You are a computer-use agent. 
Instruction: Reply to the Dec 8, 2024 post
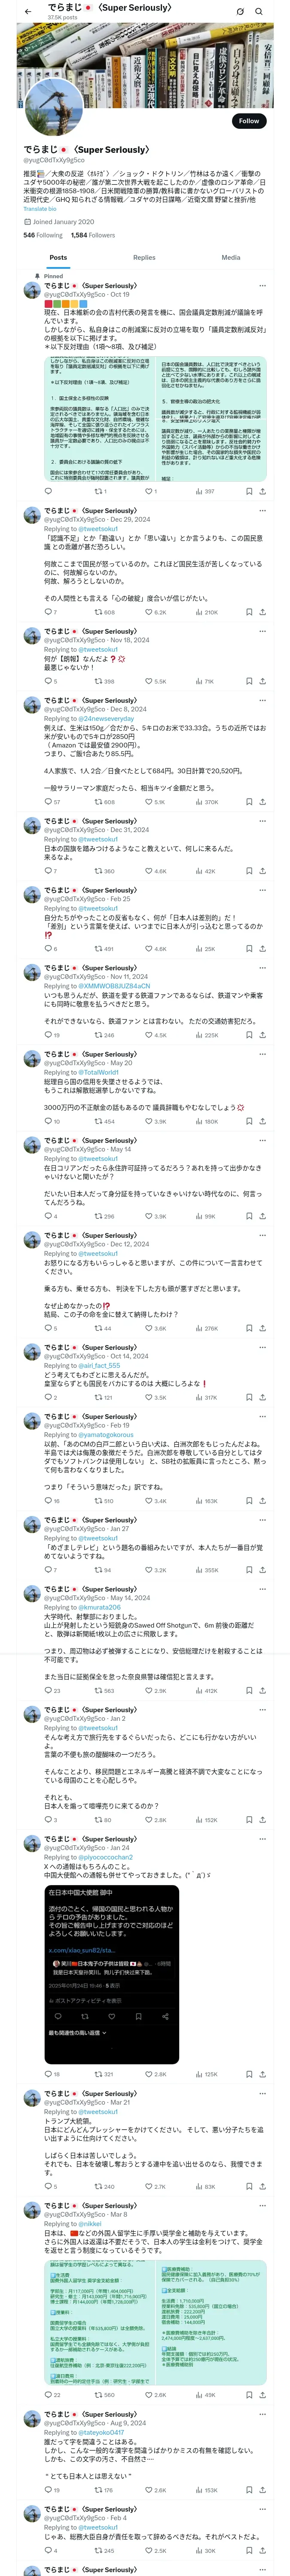pyautogui.click(x=50, y=801)
